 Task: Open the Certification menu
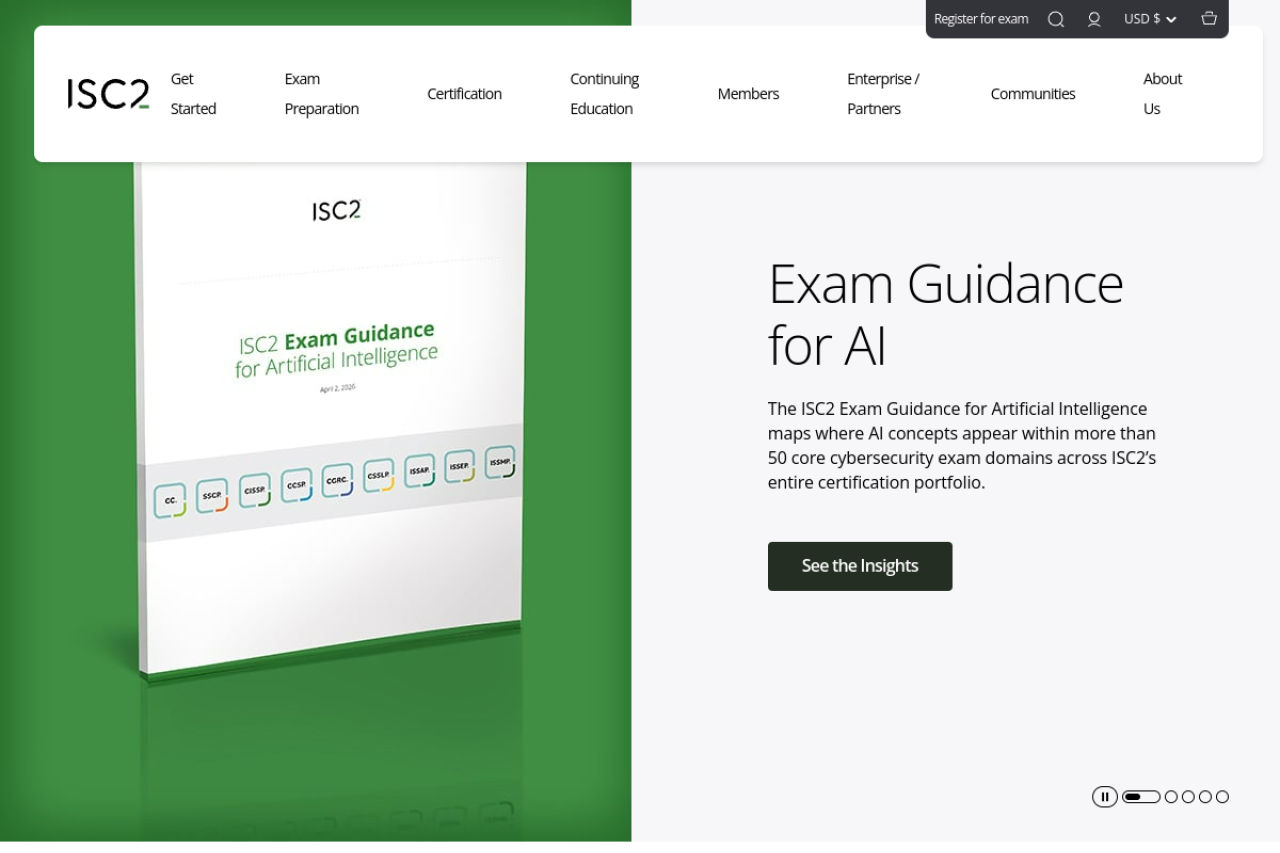click(464, 94)
